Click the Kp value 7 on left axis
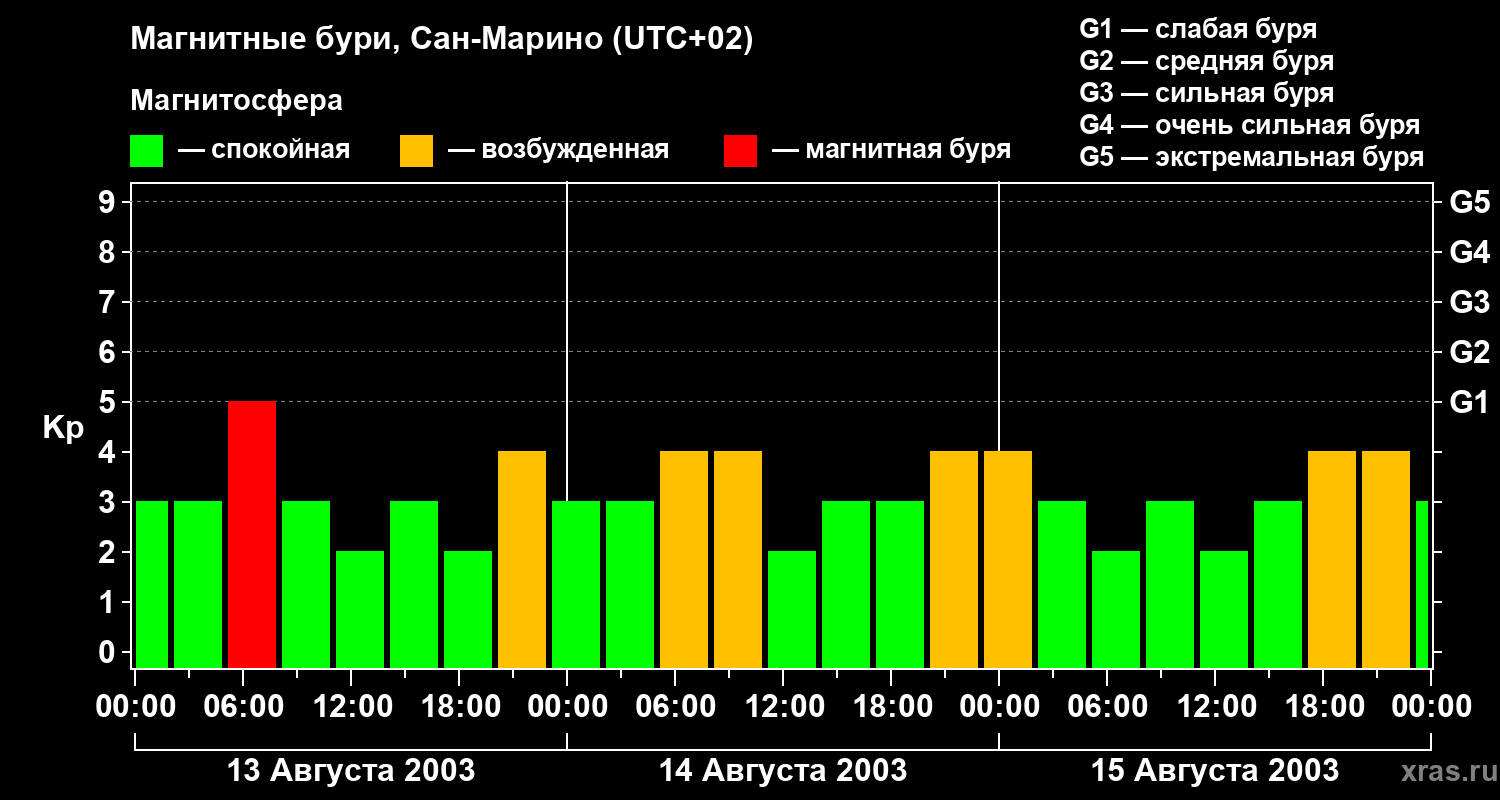 point(109,303)
